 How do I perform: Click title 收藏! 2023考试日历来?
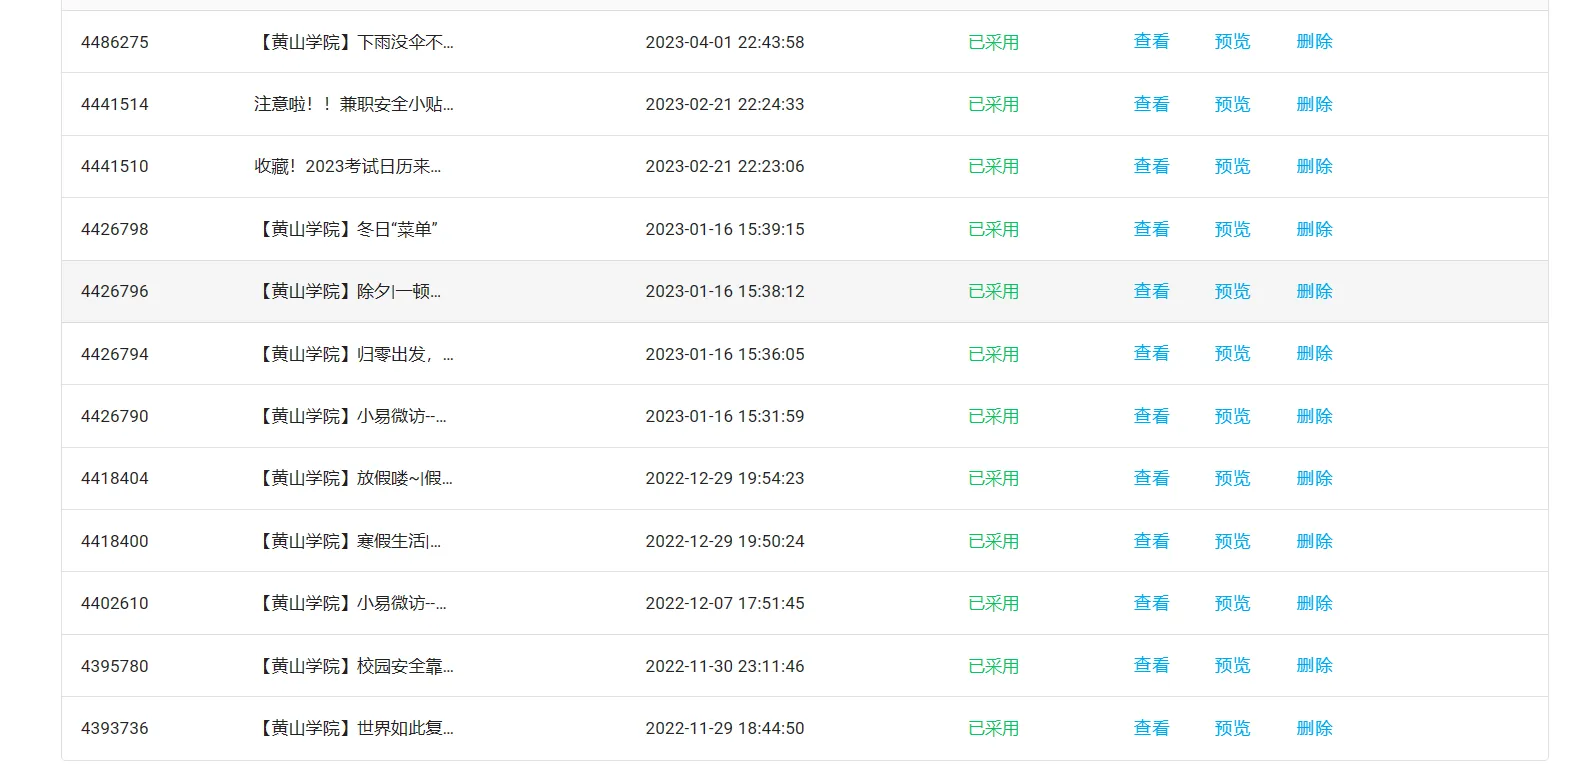[x=347, y=166]
